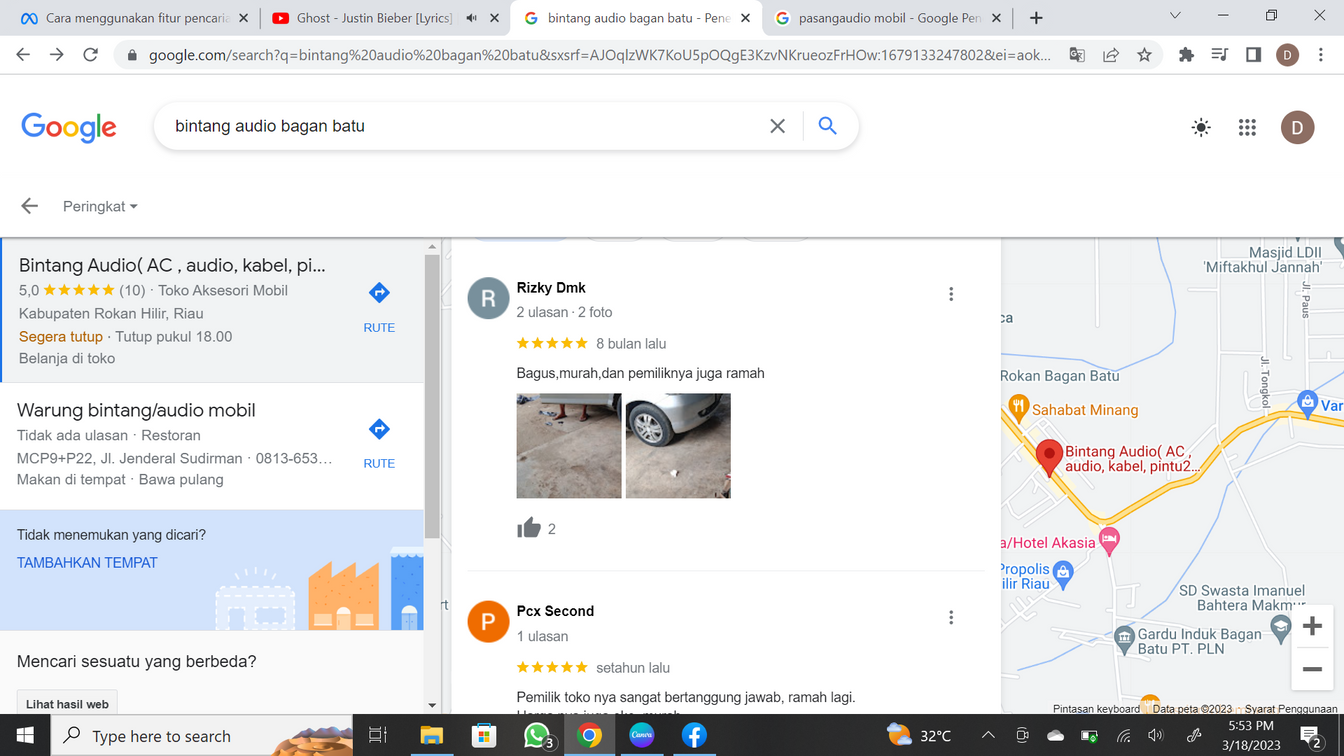
Task: Open Pintasan keyboard map link
Action: coord(1096,709)
